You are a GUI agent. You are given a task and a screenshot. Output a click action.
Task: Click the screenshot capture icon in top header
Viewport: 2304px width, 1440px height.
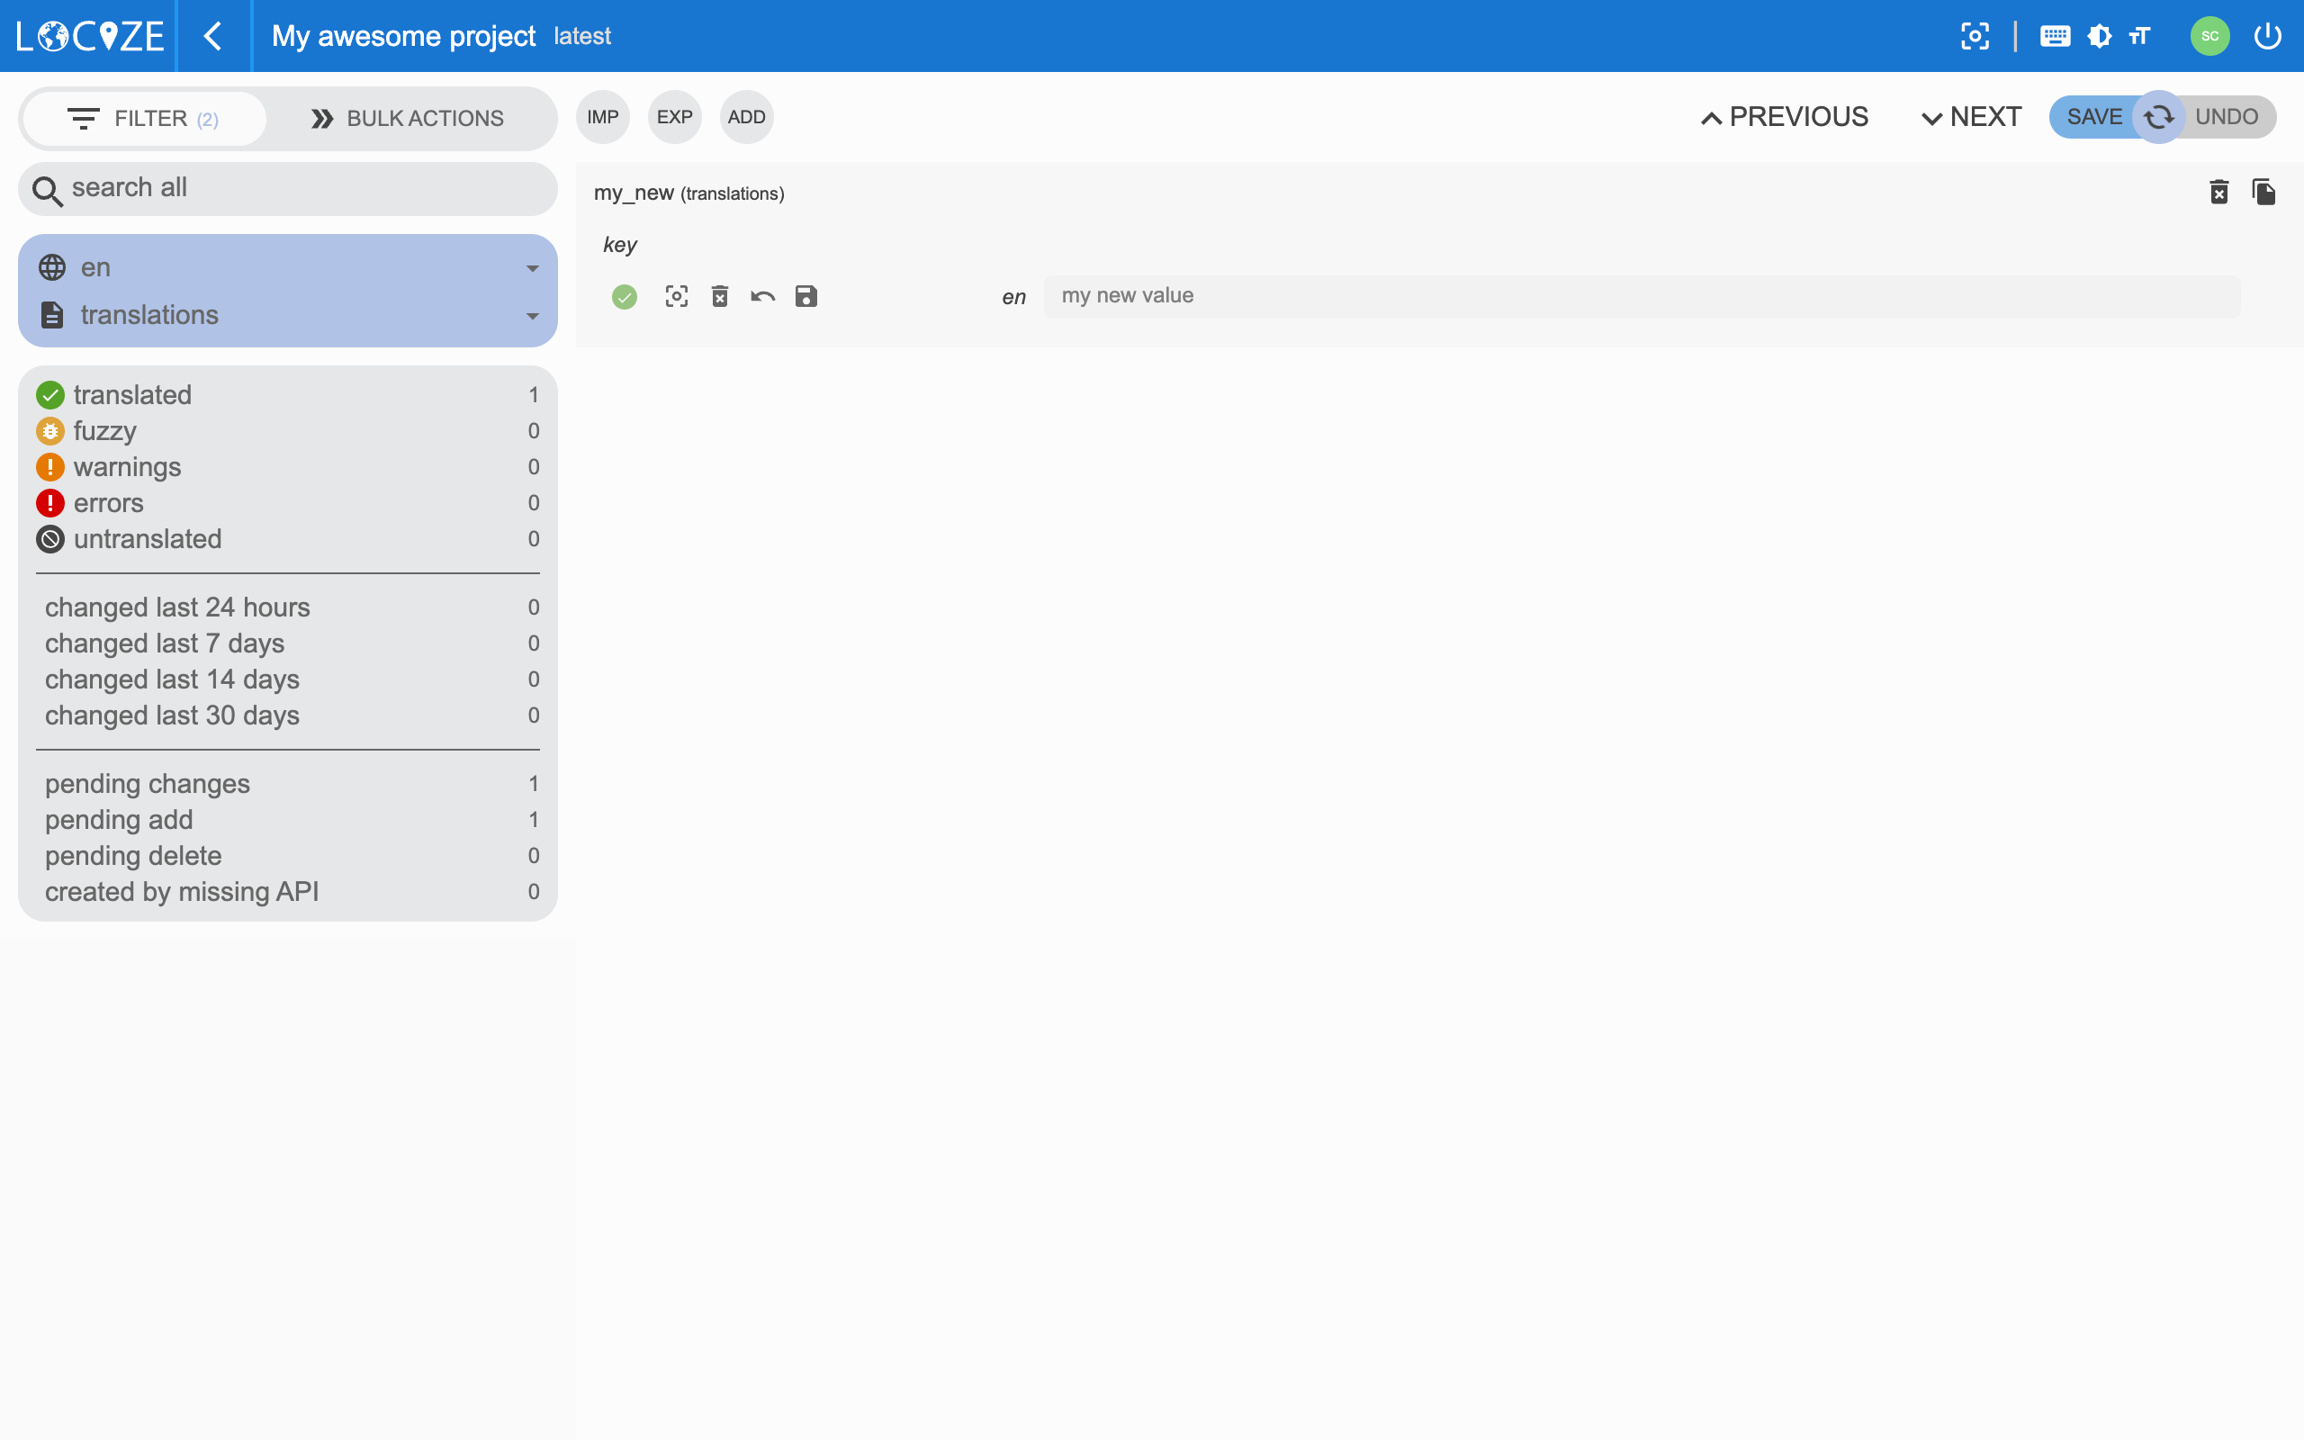tap(1974, 36)
